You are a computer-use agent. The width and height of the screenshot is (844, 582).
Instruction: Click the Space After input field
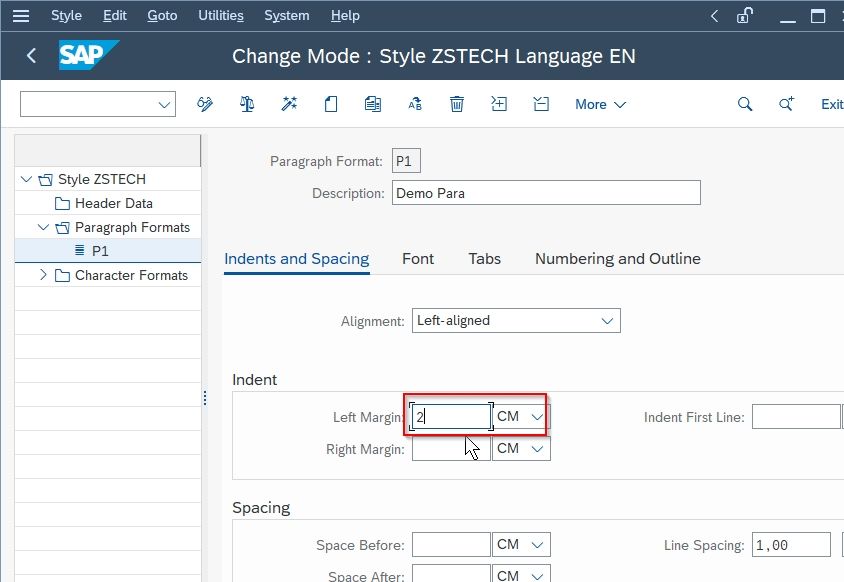pos(451,574)
